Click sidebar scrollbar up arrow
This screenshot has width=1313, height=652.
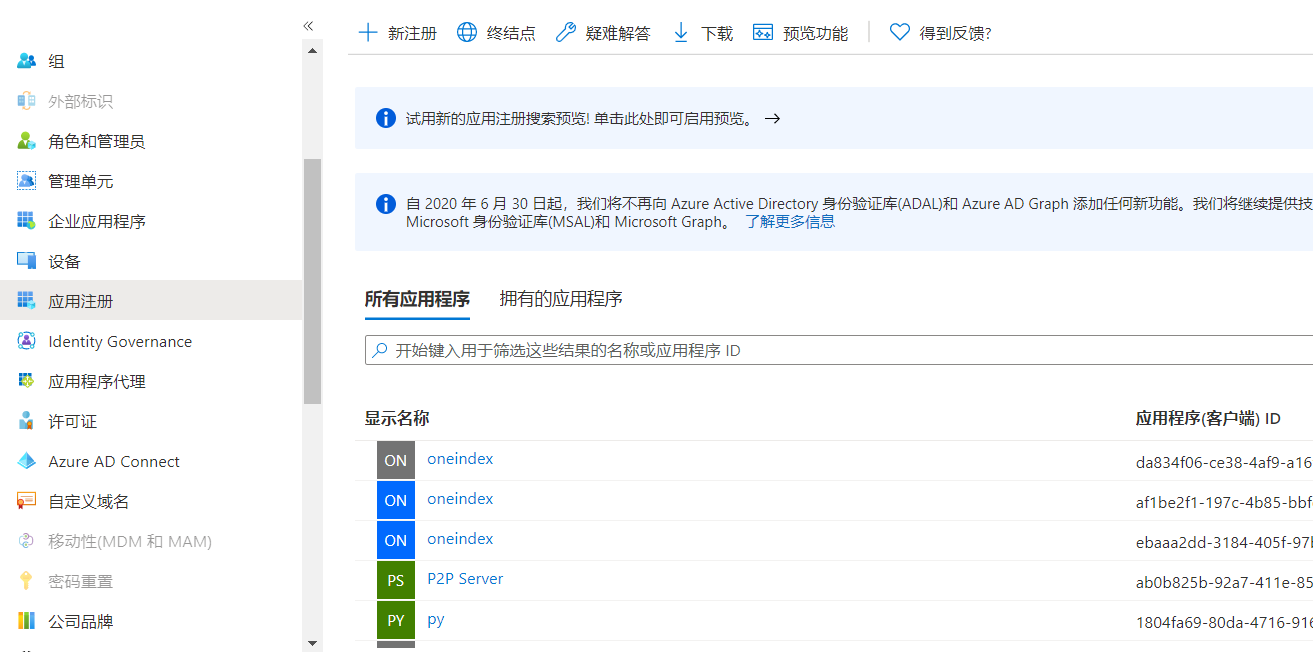pos(313,49)
